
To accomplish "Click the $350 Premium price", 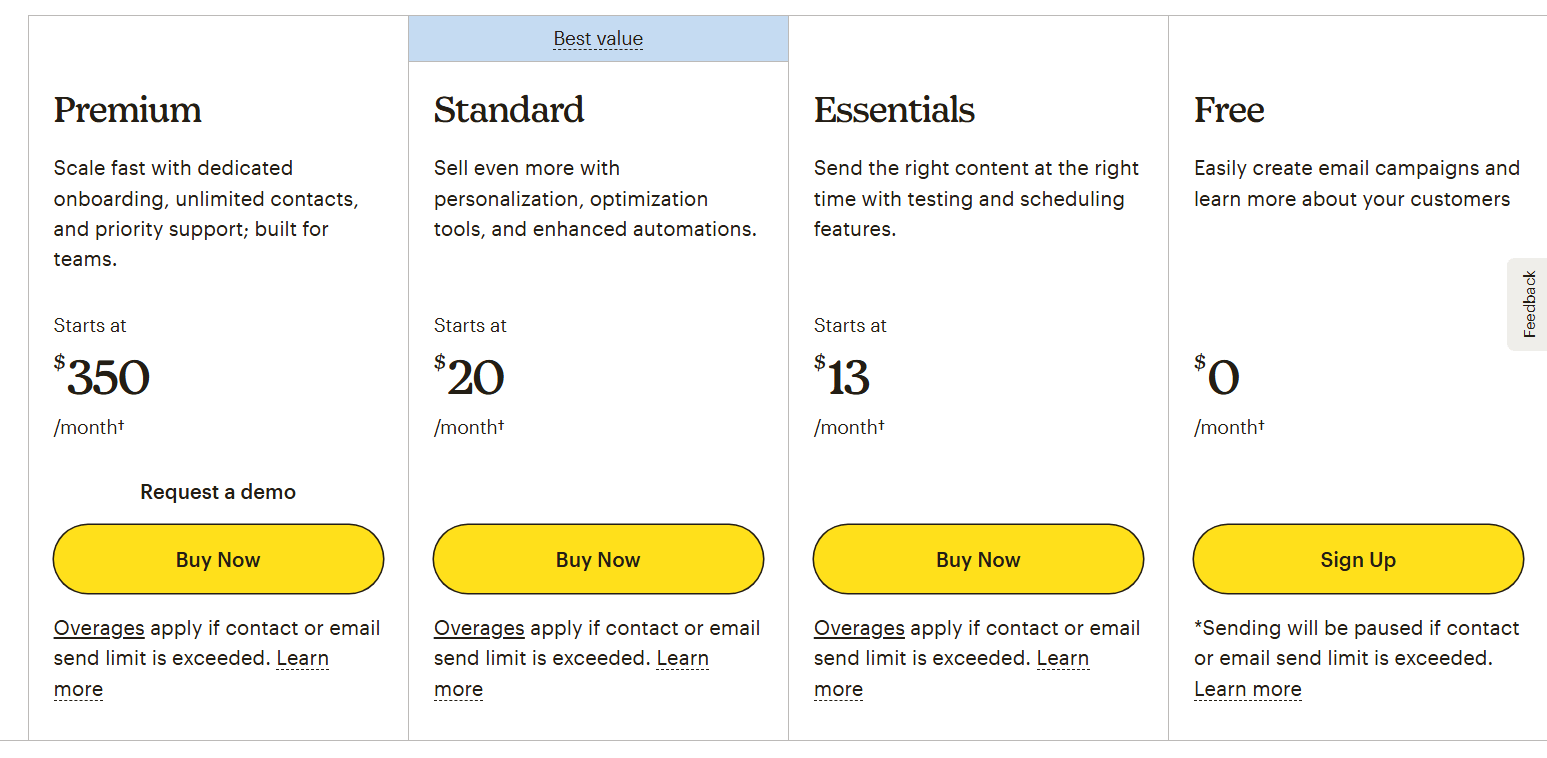I will click(x=102, y=378).
